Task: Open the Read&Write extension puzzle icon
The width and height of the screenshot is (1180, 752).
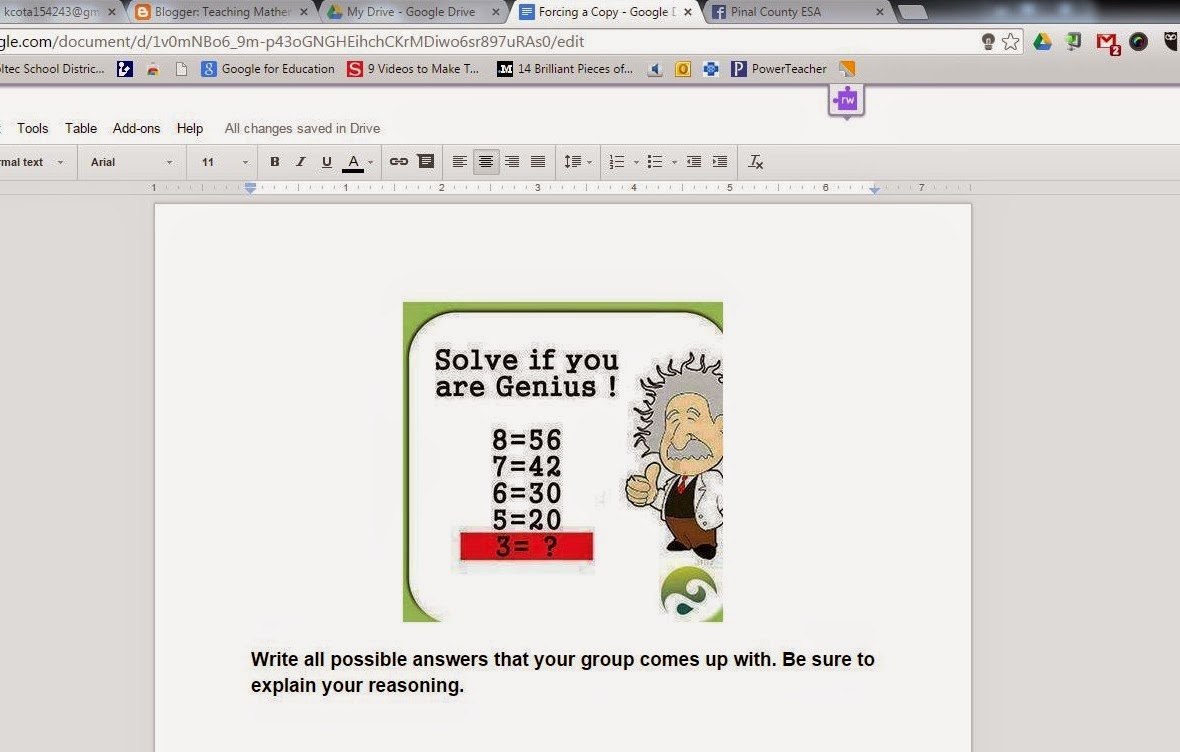Action: click(846, 100)
